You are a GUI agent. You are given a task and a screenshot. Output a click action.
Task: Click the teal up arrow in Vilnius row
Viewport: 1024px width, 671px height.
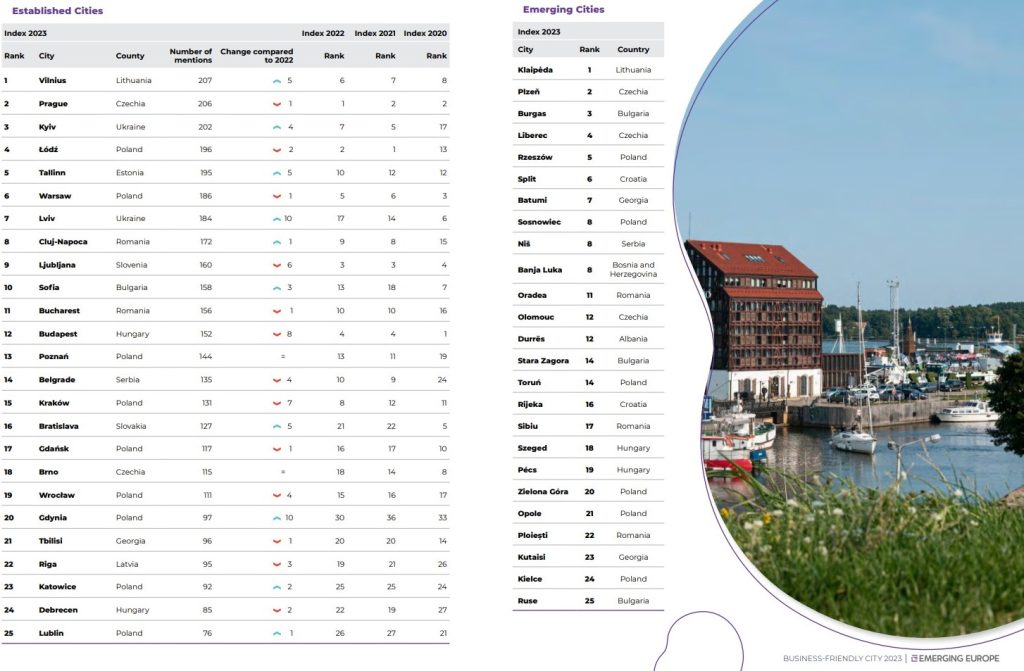(x=277, y=80)
